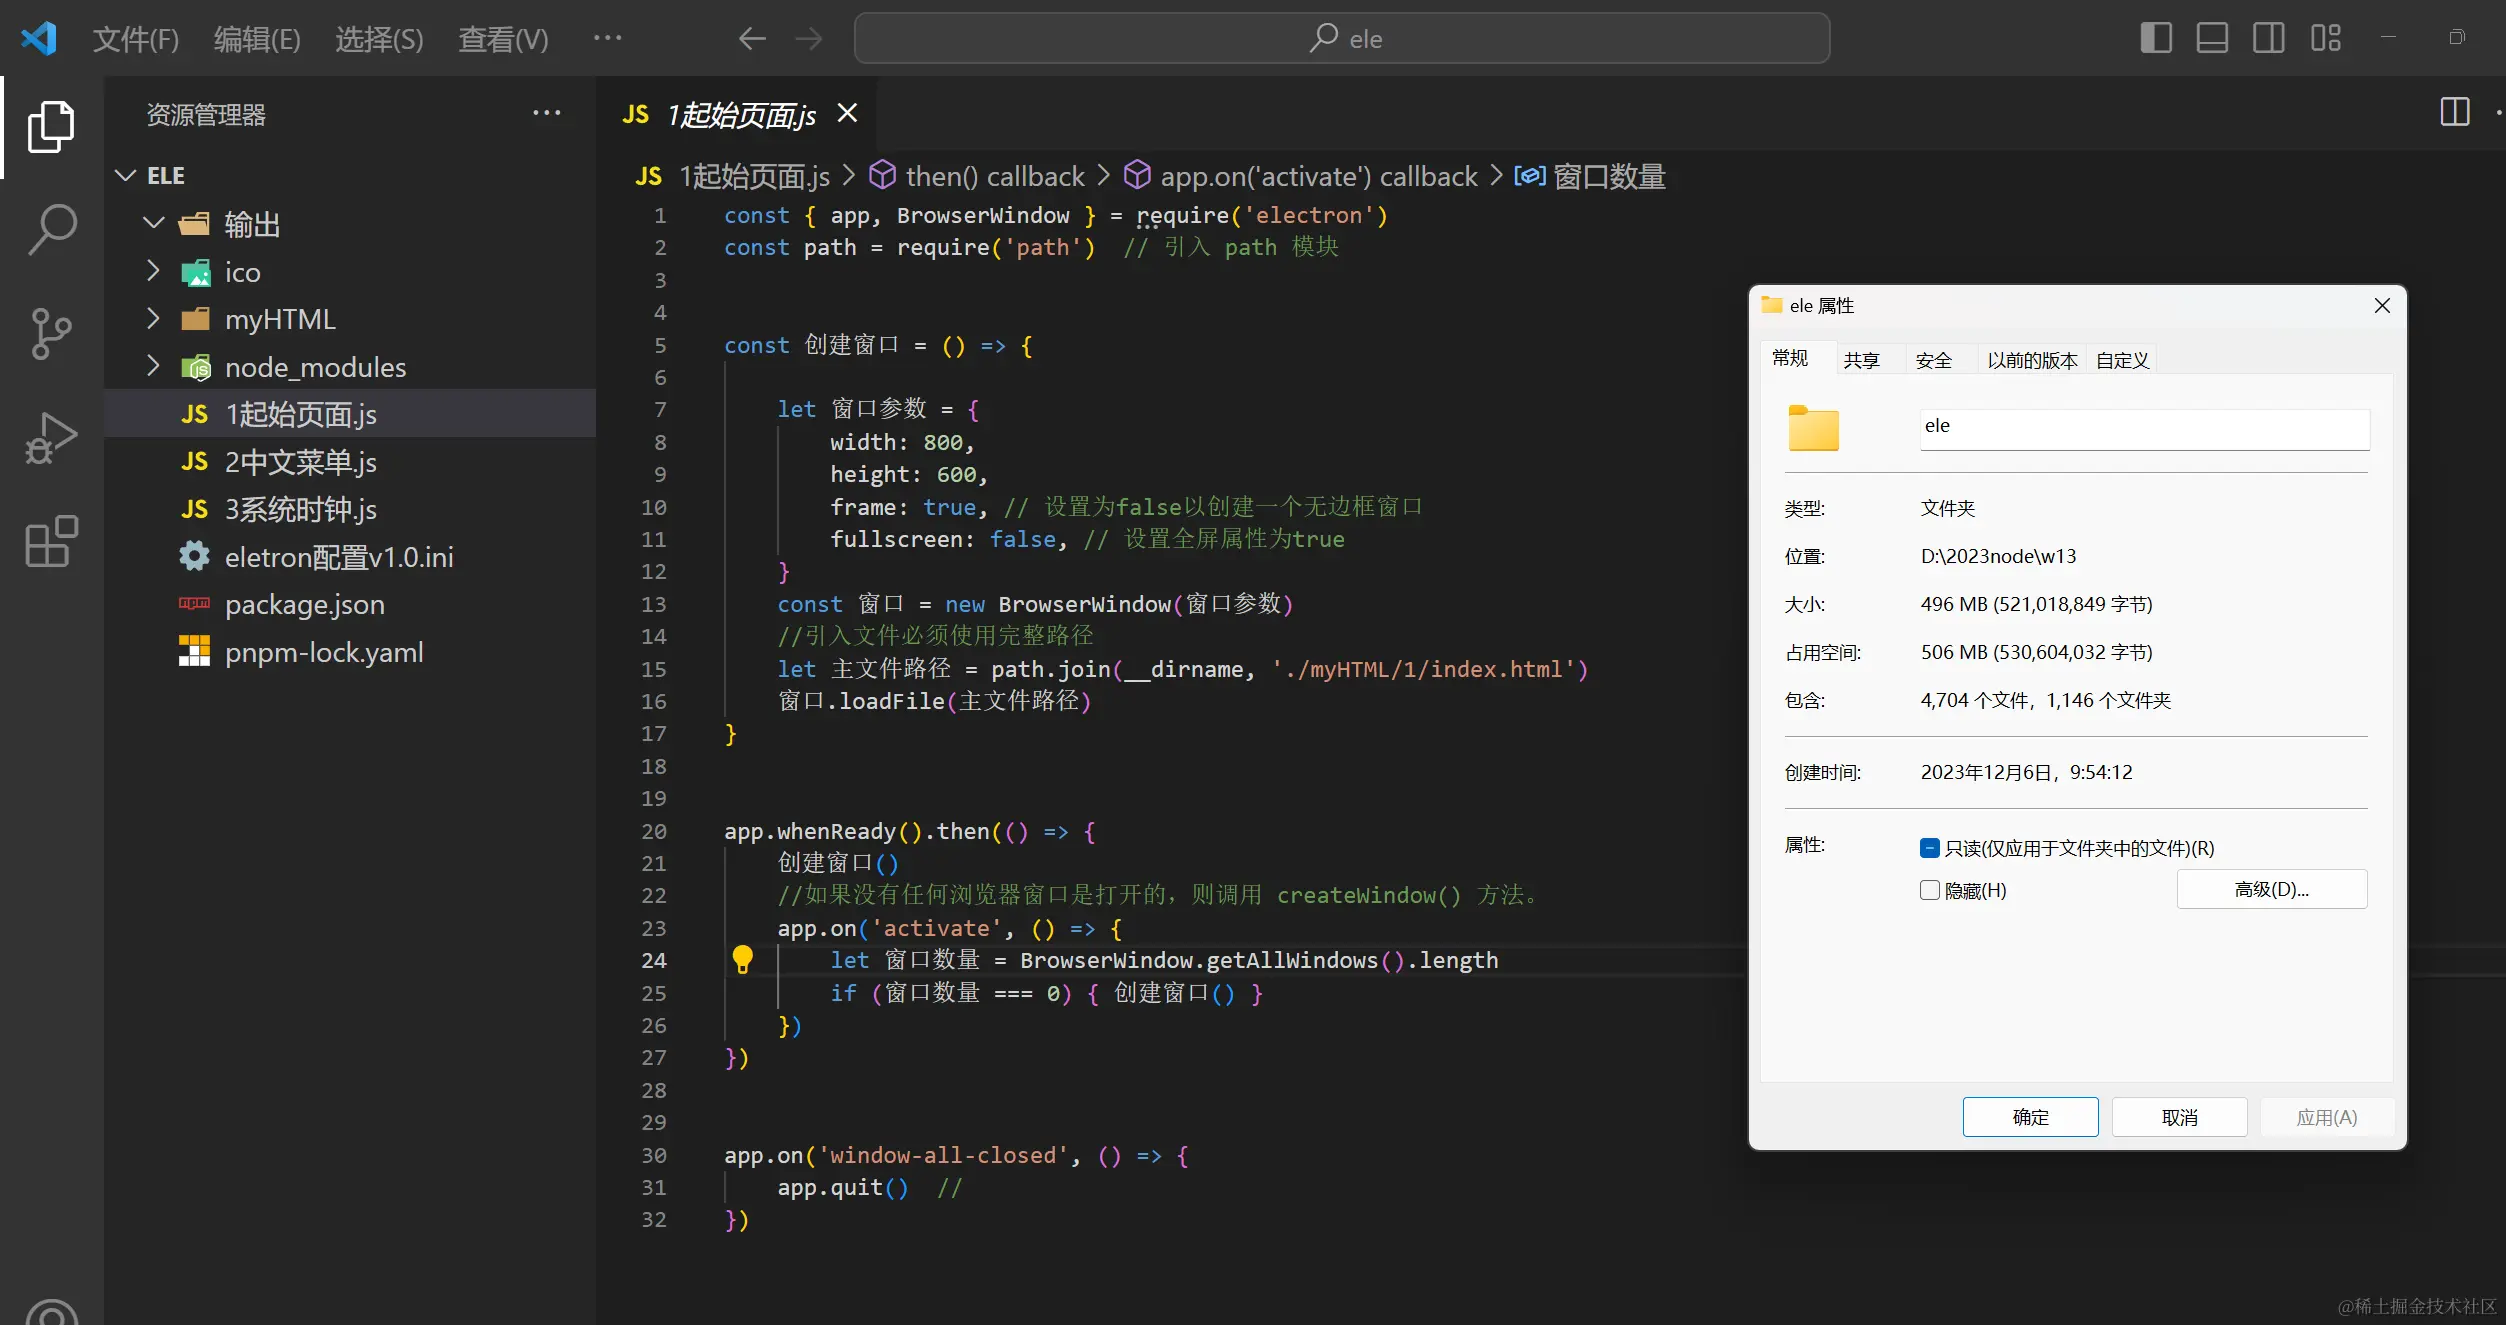Open the Search view in activity bar
The width and height of the screenshot is (2506, 1325).
[52, 229]
